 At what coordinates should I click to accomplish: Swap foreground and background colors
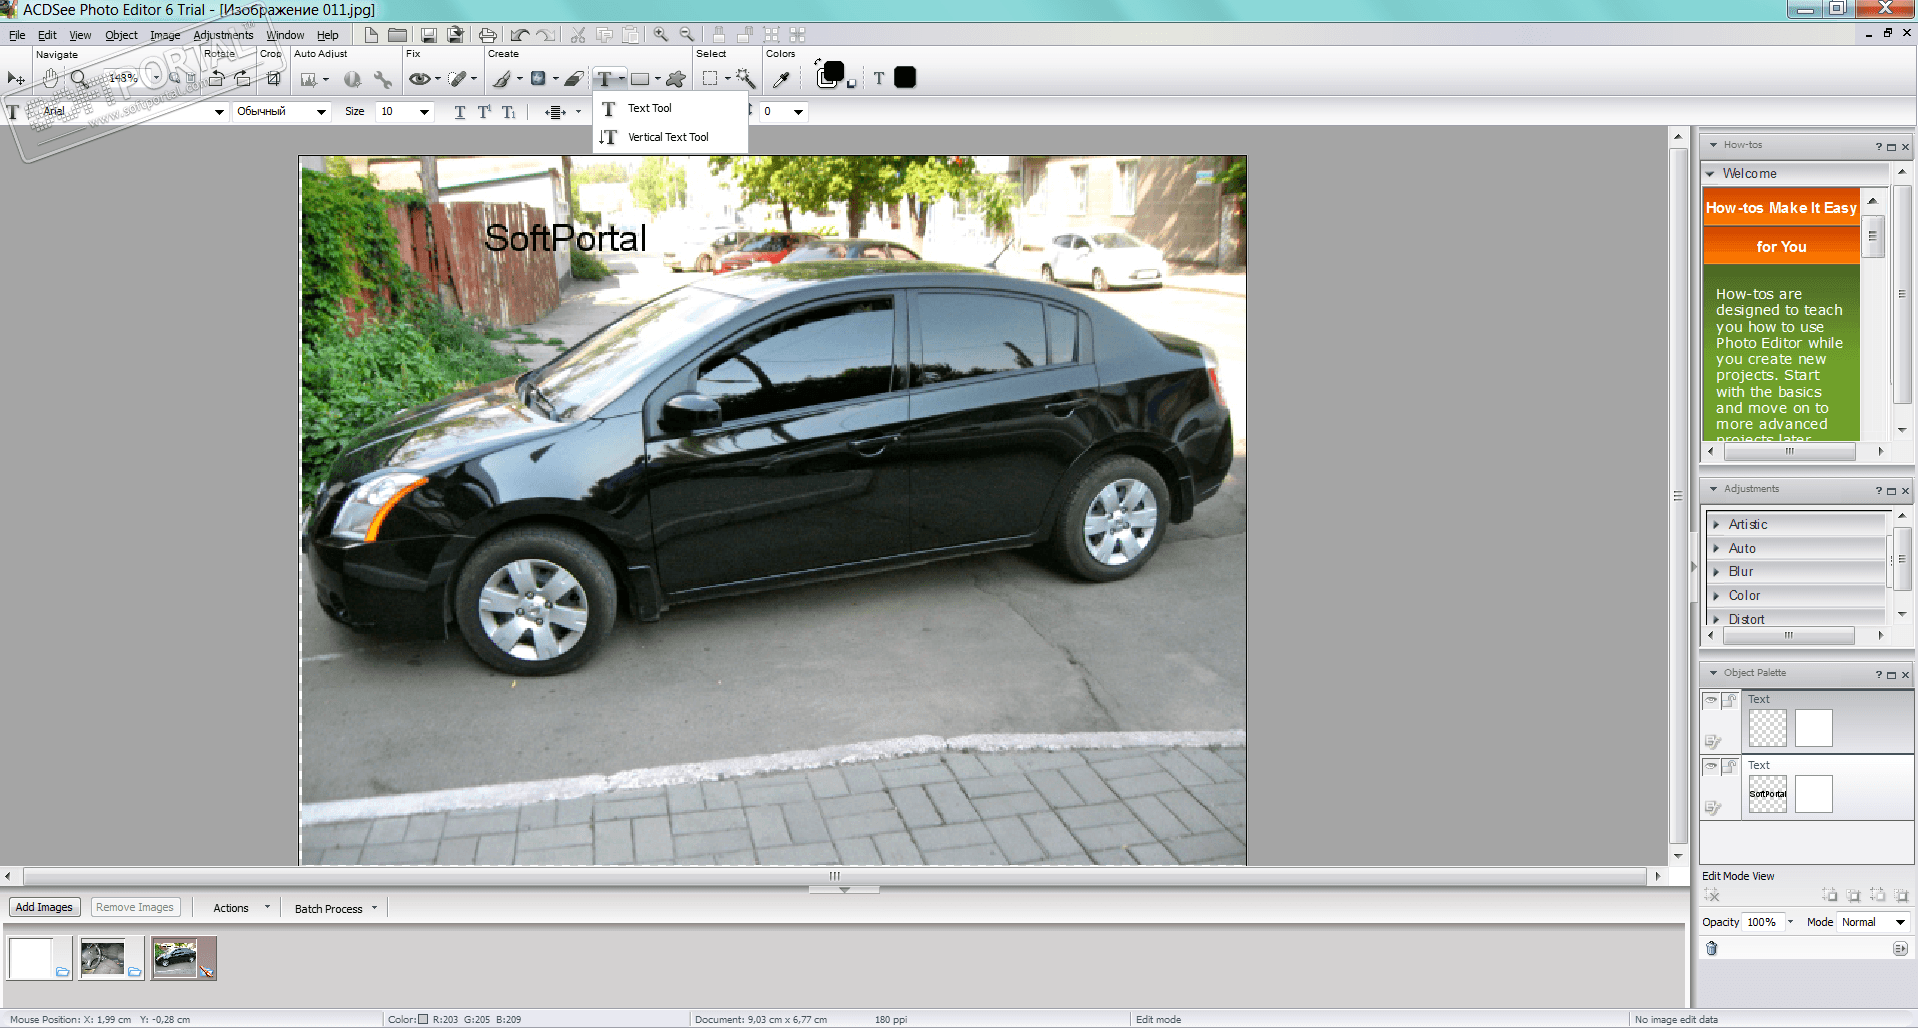[818, 62]
